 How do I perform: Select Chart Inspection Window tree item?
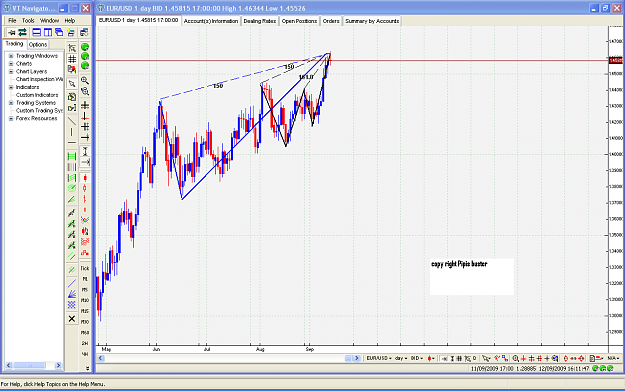coord(39,79)
